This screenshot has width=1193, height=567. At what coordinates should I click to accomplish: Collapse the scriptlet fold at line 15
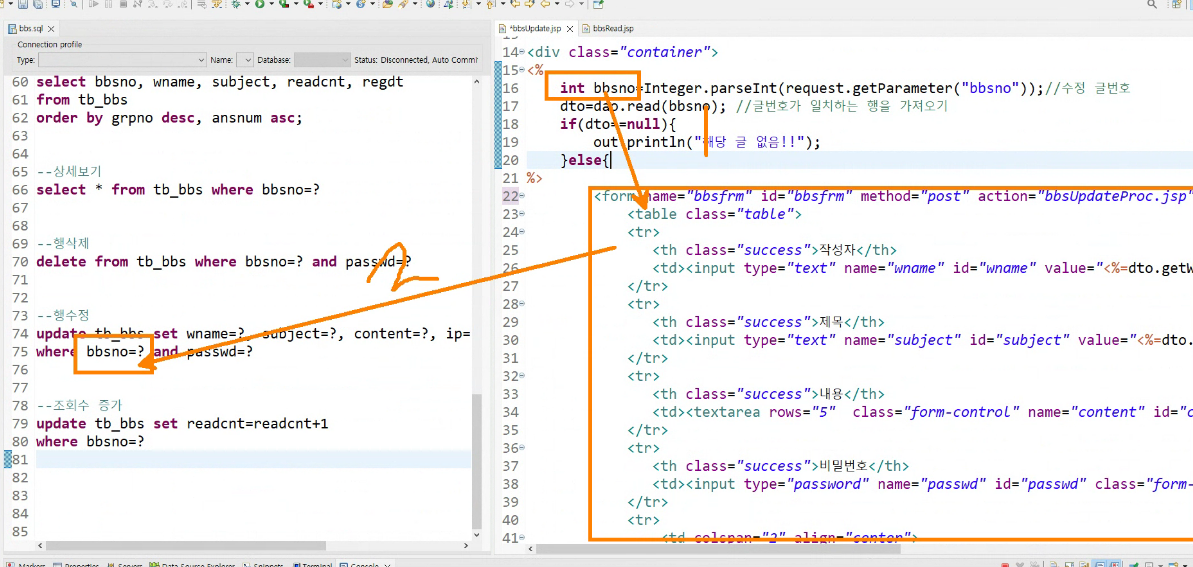(x=521, y=70)
